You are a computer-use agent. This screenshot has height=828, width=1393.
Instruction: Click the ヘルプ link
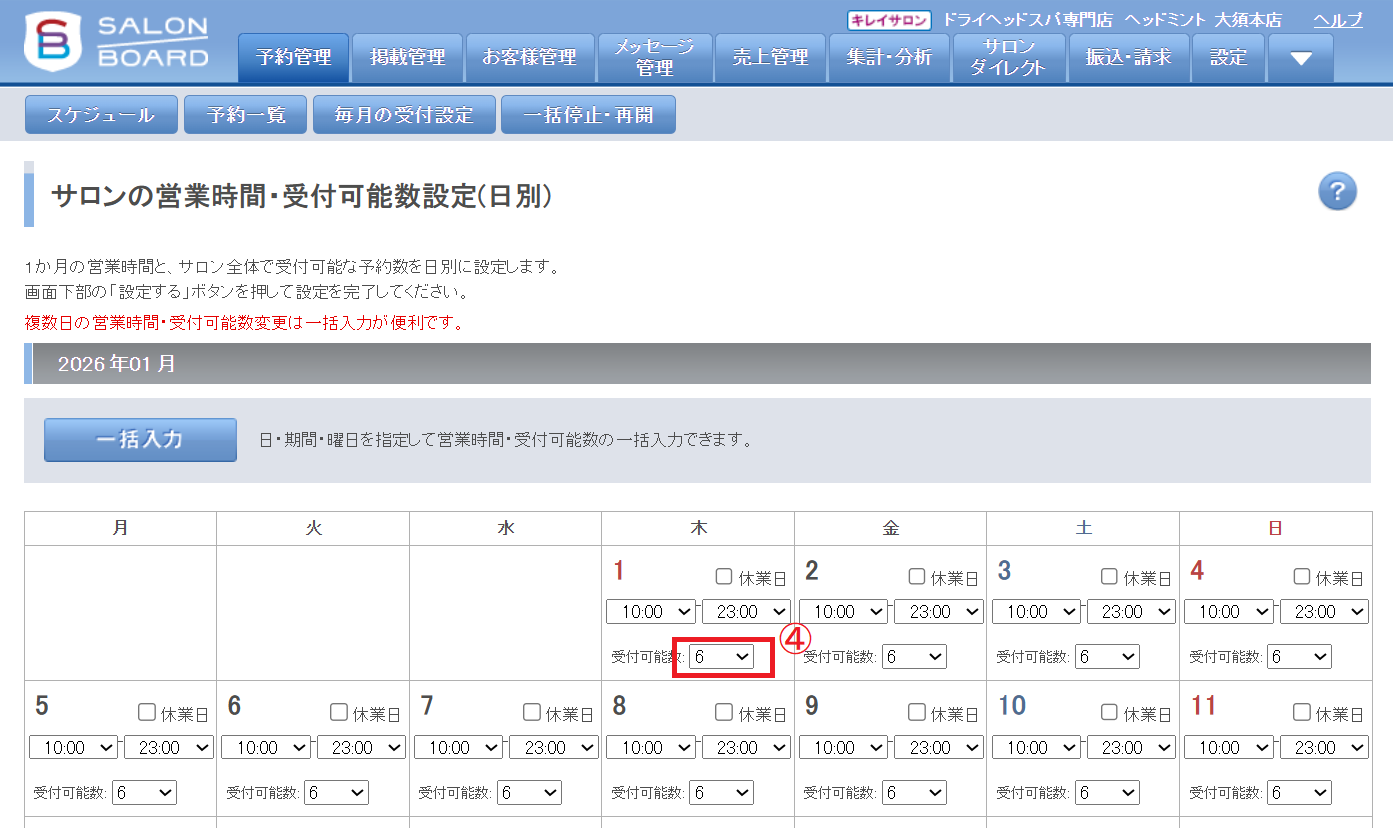[x=1337, y=20]
